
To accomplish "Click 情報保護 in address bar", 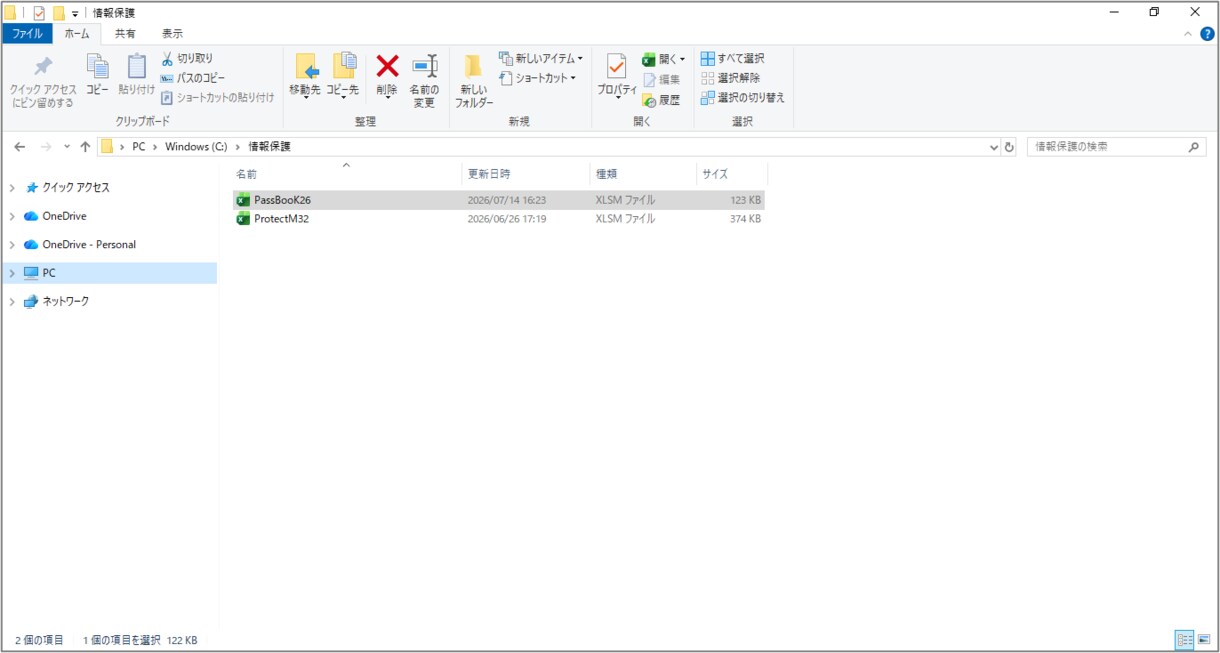I will (270, 147).
